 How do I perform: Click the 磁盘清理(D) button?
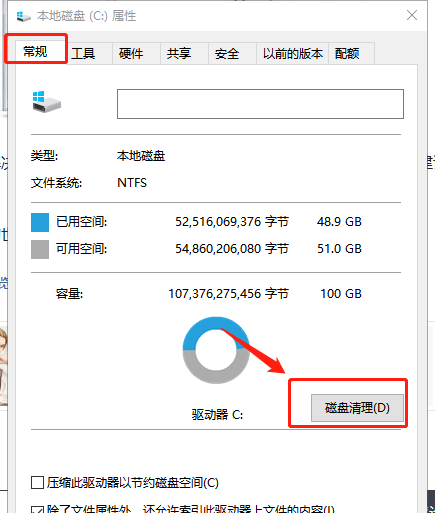[x=357, y=408]
